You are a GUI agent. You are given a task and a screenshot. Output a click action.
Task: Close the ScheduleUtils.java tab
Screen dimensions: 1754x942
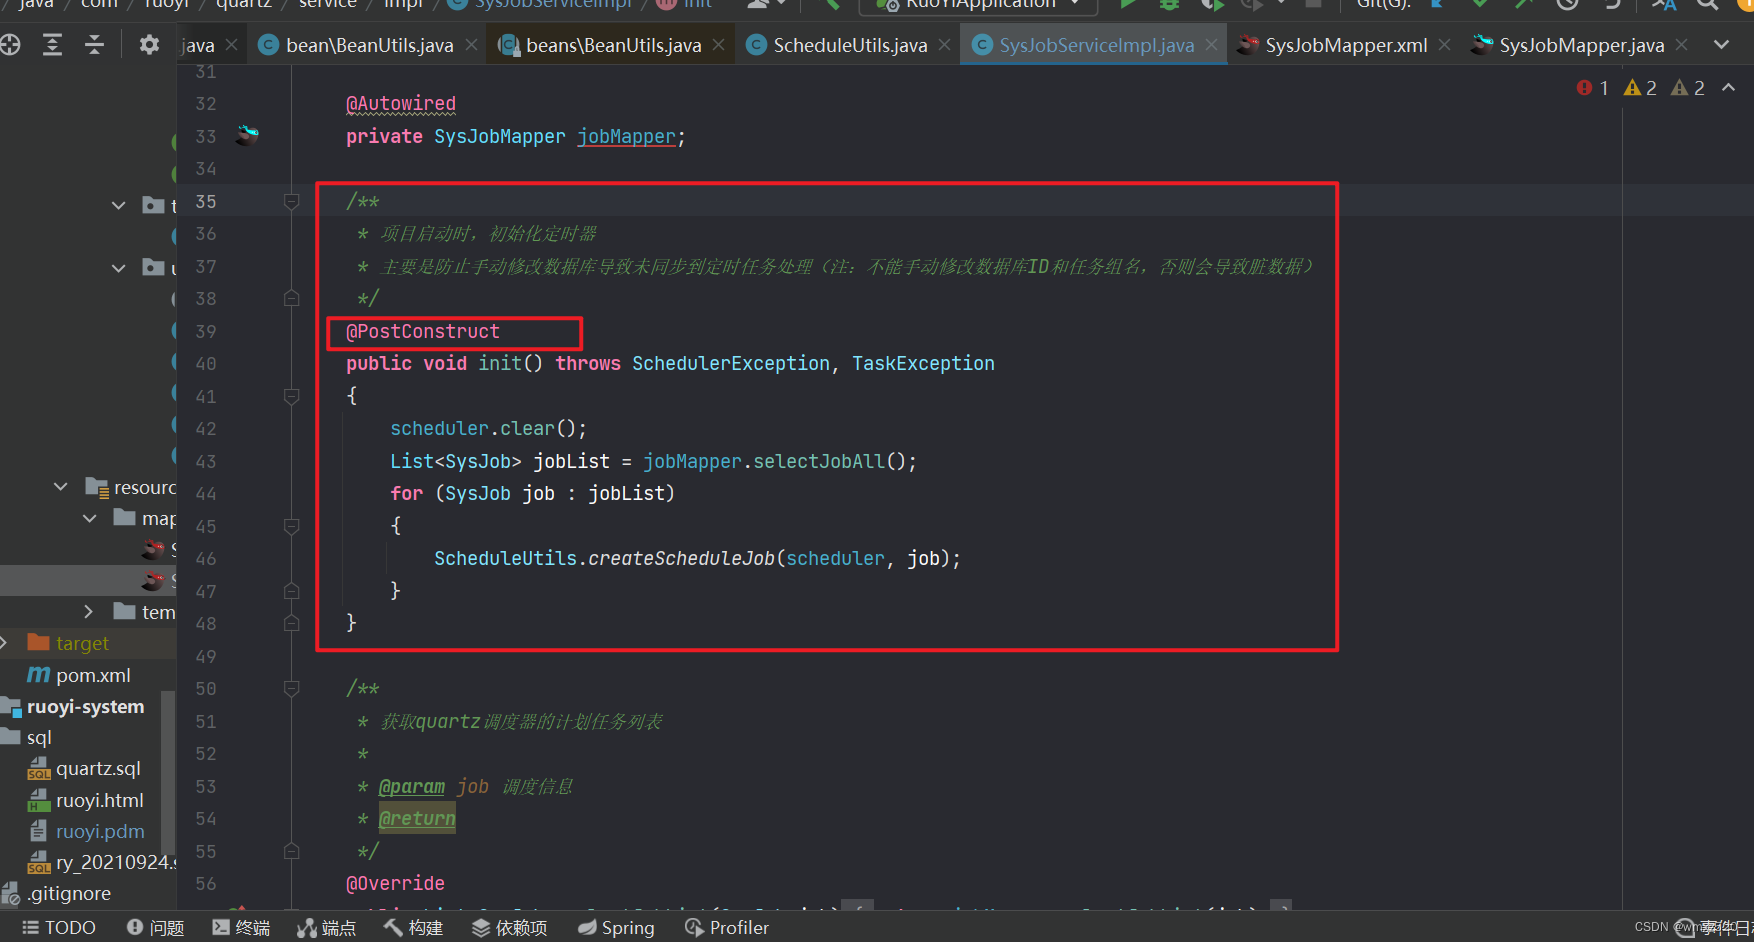point(945,45)
